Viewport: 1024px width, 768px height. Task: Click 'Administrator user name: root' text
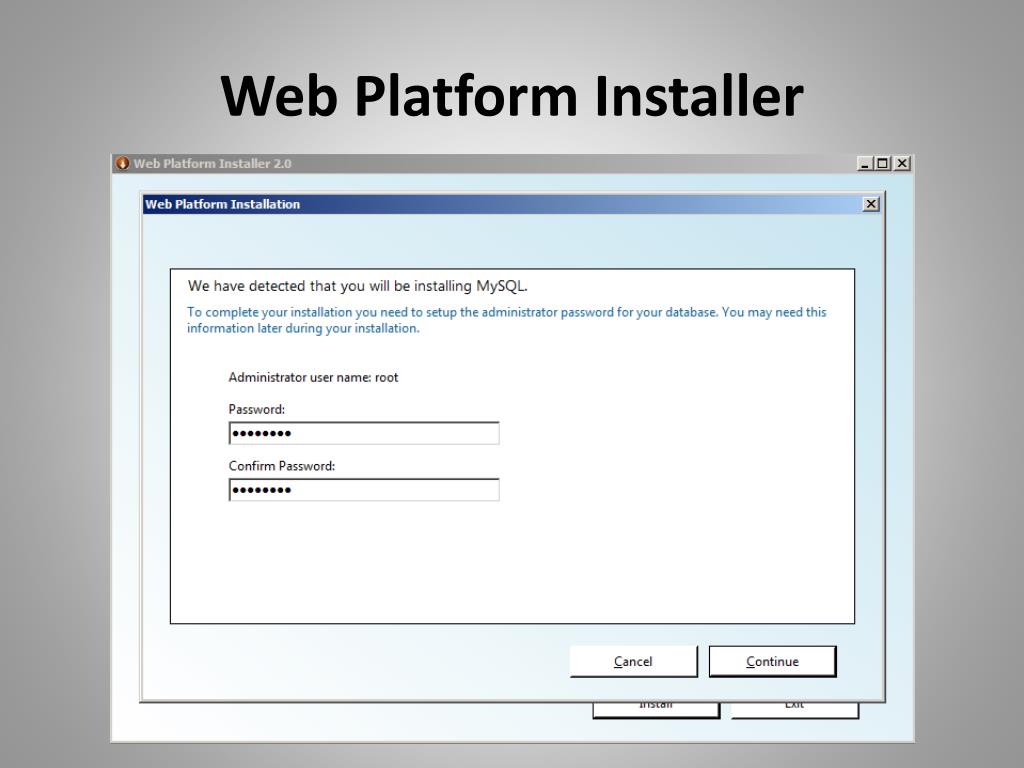[313, 377]
